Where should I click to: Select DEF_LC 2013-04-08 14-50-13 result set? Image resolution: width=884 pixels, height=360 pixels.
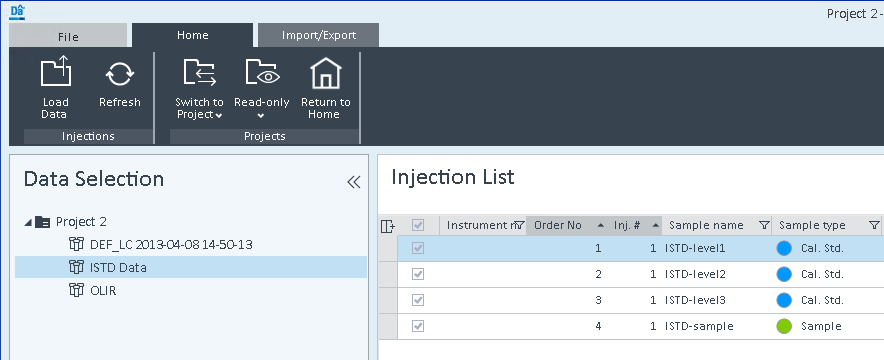pos(171,245)
